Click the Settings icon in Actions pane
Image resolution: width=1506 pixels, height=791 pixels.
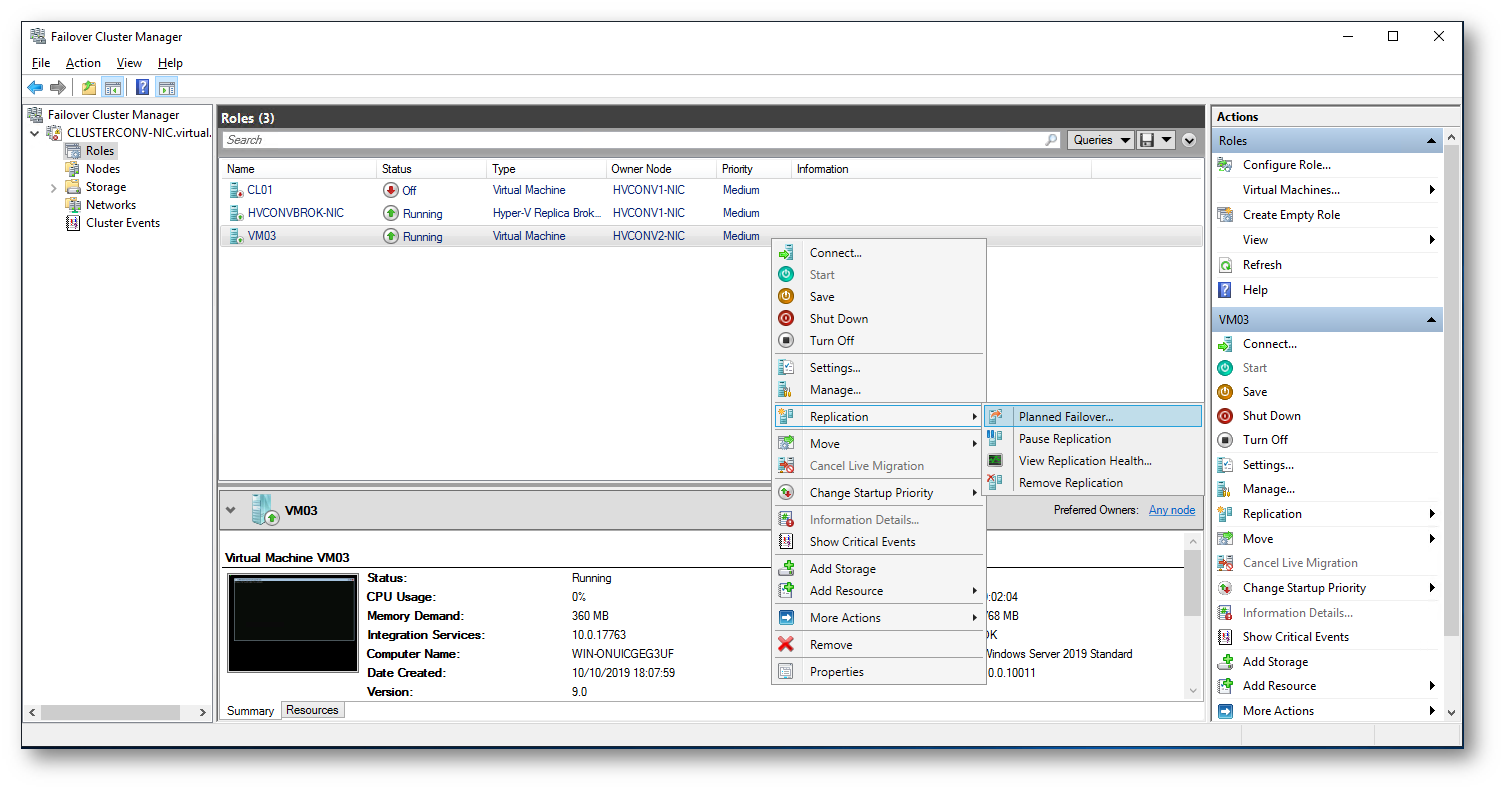(x=1225, y=465)
